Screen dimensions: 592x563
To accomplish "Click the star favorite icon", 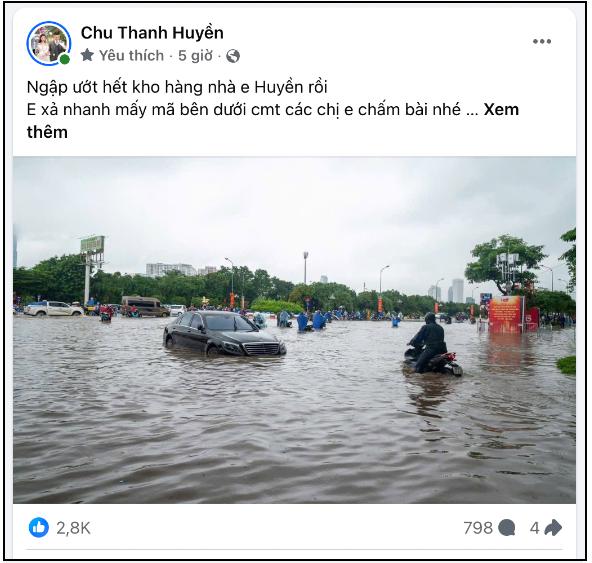I will [87, 56].
